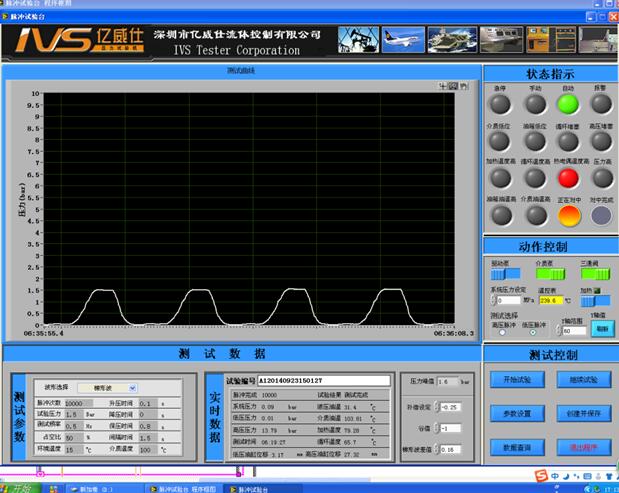Click the red 热电偶温度高 indicator
Screen dimensions: 619x493
(568, 177)
